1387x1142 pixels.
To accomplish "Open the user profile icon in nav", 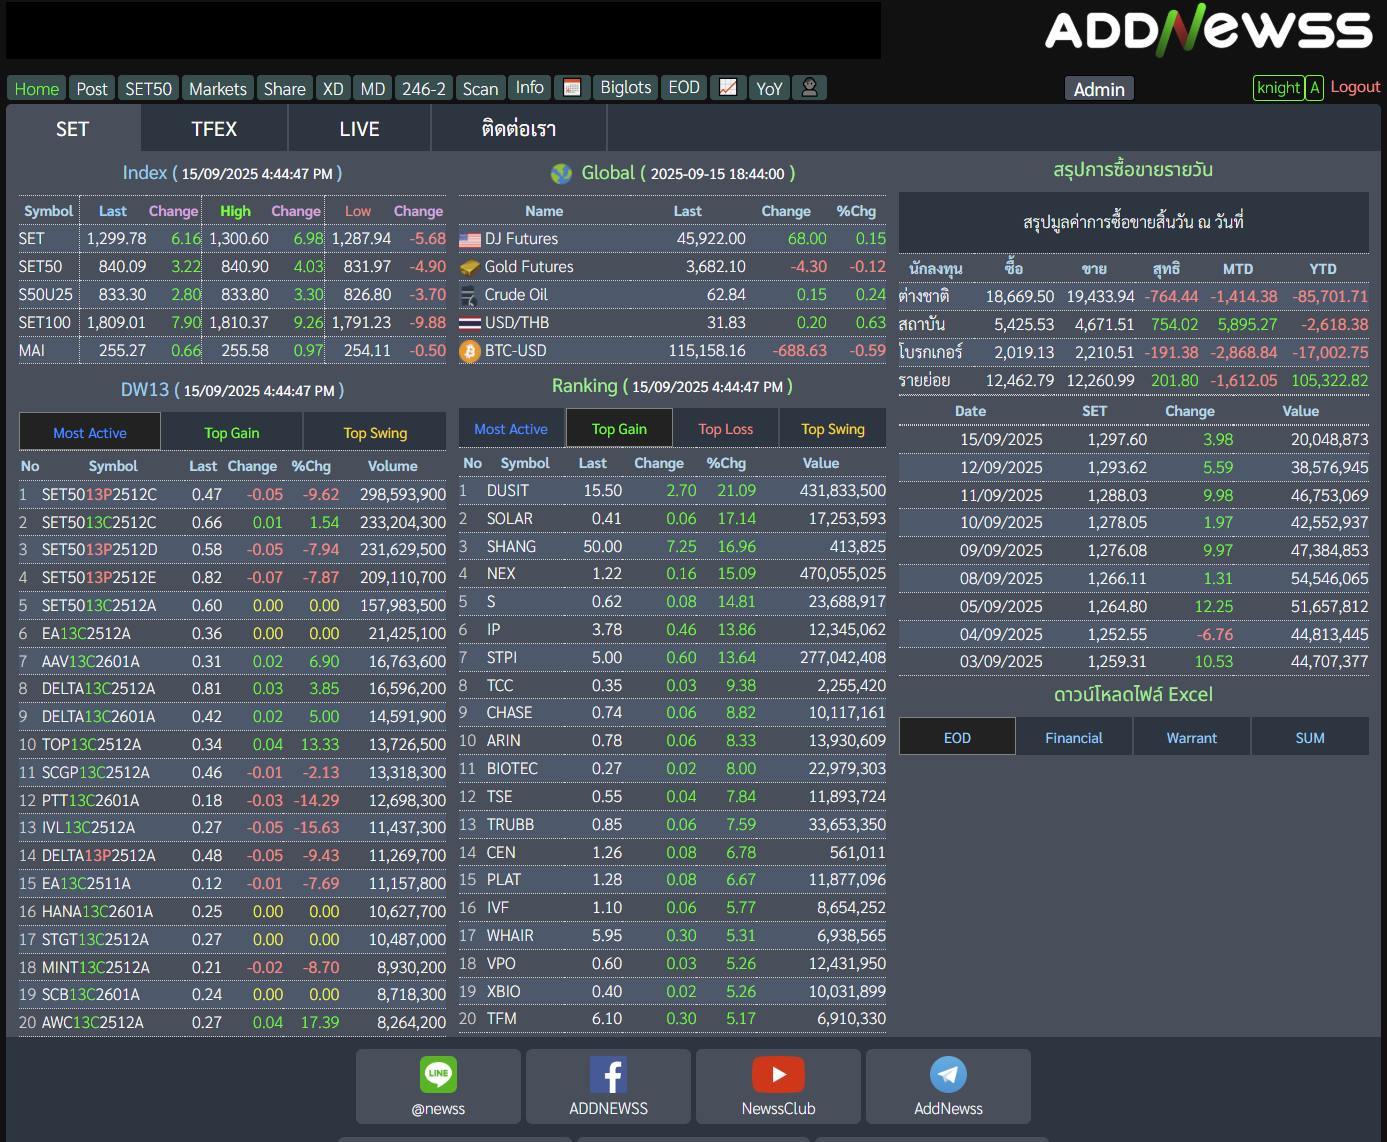I will click(x=810, y=88).
